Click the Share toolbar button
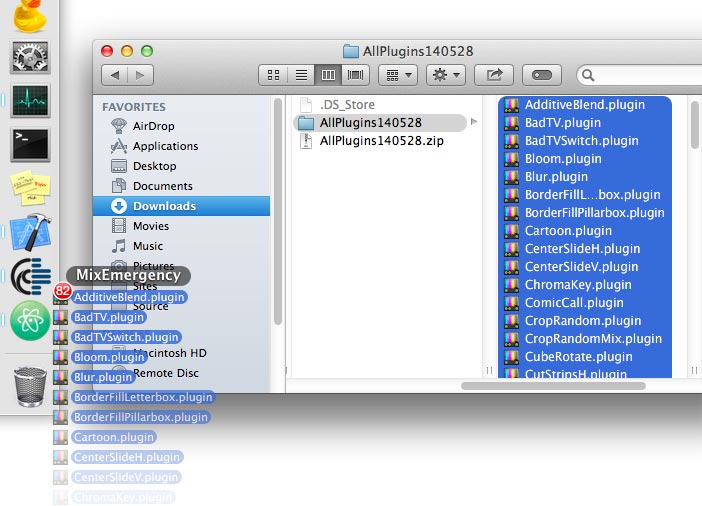The width and height of the screenshot is (702, 506). point(494,75)
